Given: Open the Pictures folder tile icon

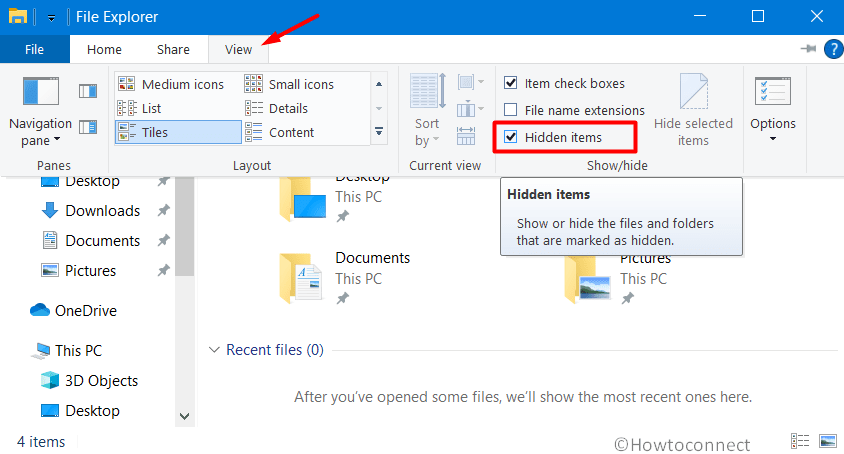Looking at the screenshot, I should point(588,279).
